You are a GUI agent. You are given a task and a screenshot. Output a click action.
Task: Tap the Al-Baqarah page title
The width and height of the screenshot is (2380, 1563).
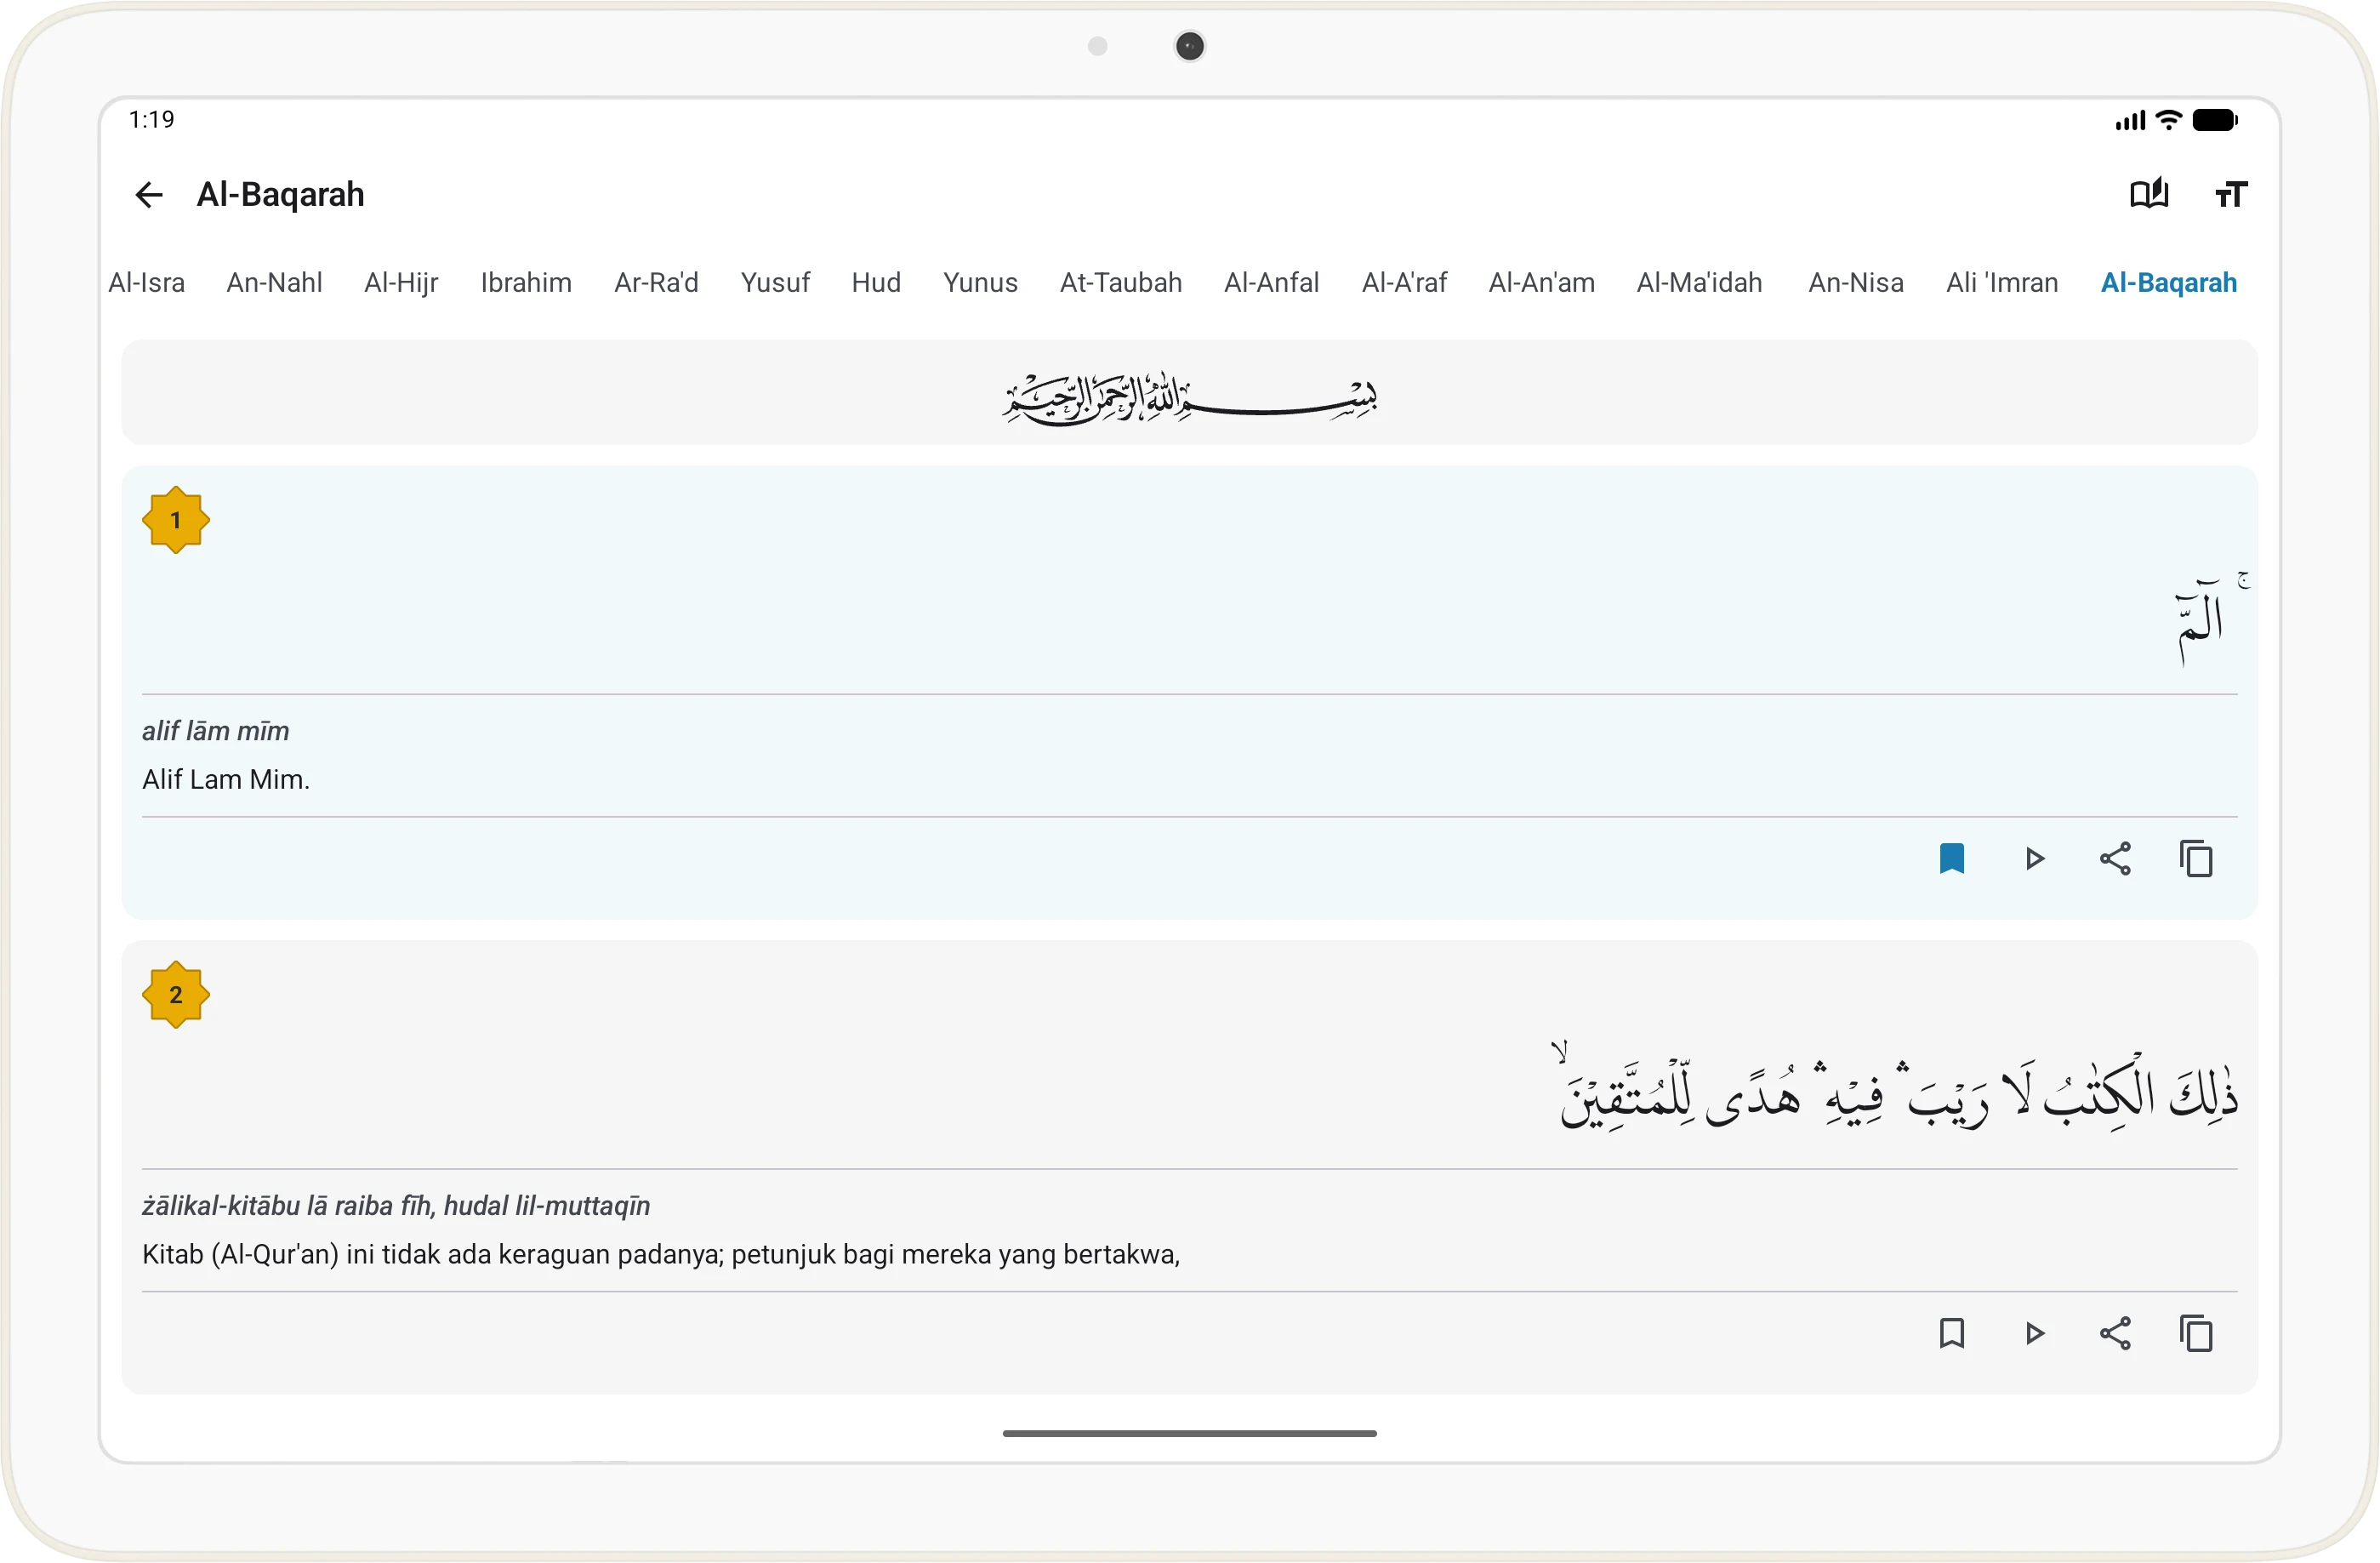coord(281,194)
